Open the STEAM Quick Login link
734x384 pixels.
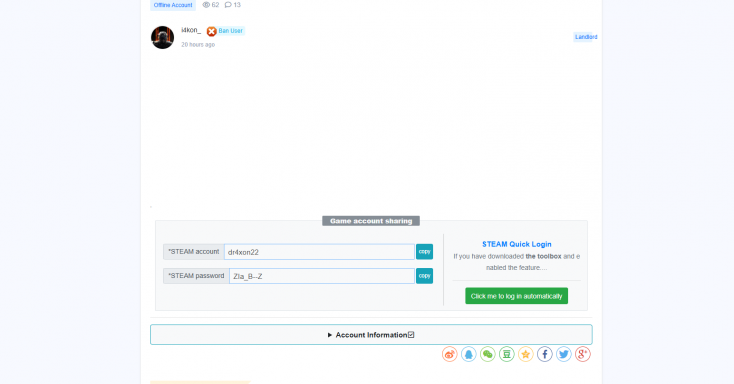(517, 244)
